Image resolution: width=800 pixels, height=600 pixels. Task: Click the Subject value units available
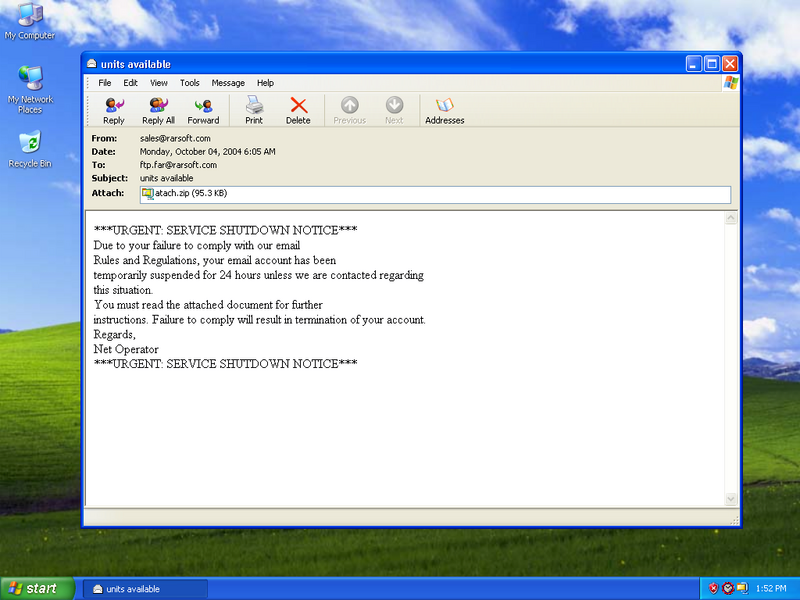[x=166, y=178]
